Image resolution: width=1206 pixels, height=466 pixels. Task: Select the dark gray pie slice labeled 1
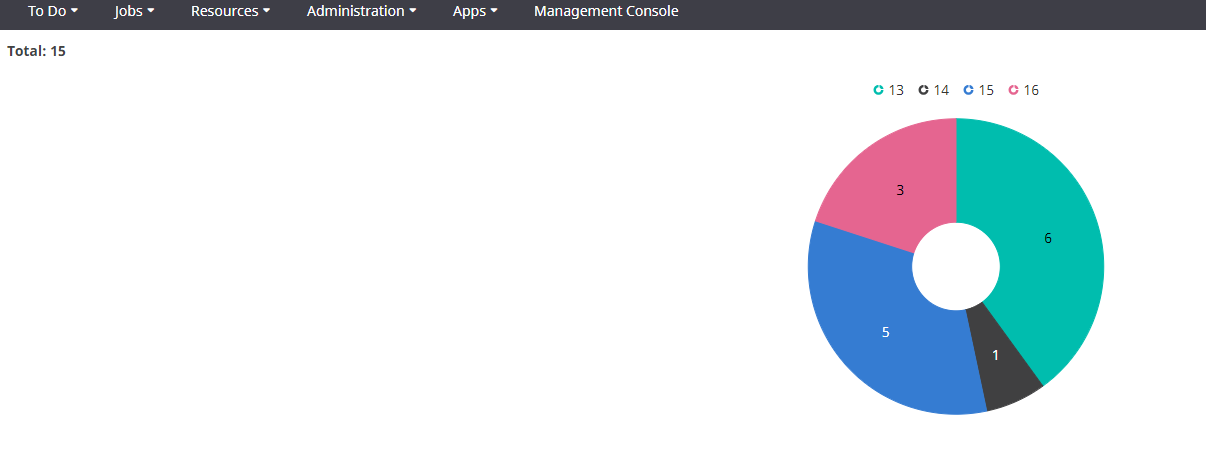click(x=996, y=355)
